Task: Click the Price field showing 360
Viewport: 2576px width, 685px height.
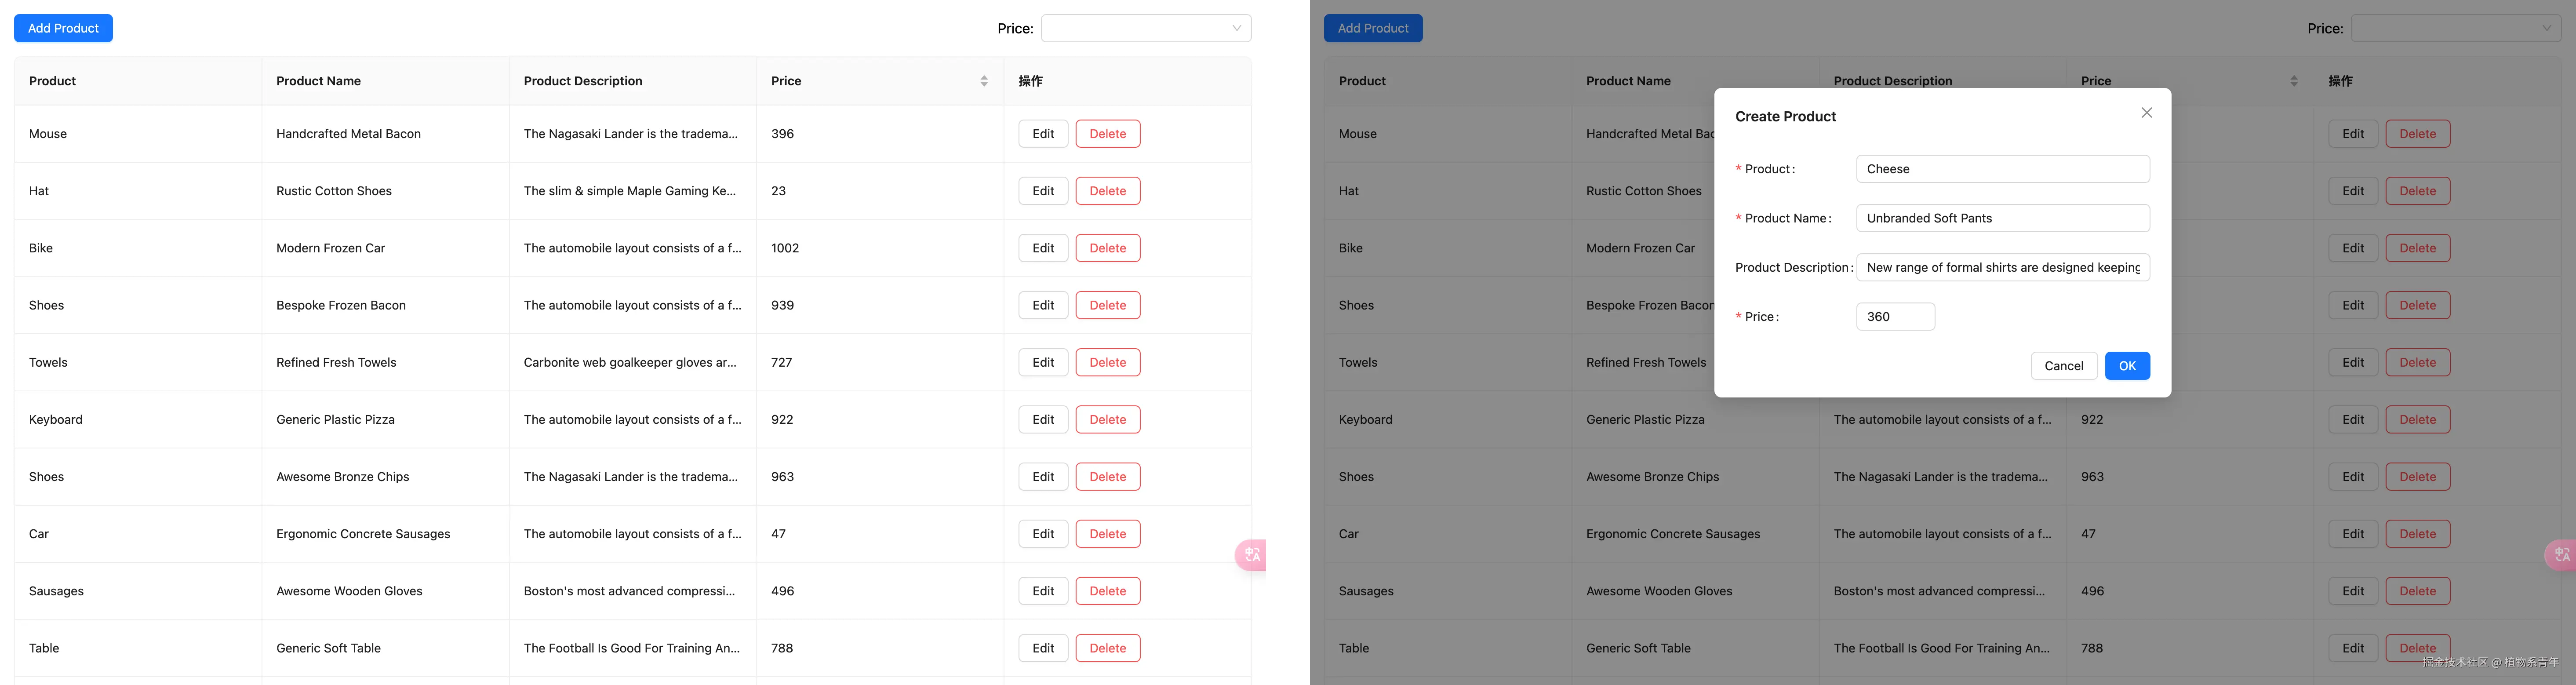Action: pyautogui.click(x=1894, y=317)
